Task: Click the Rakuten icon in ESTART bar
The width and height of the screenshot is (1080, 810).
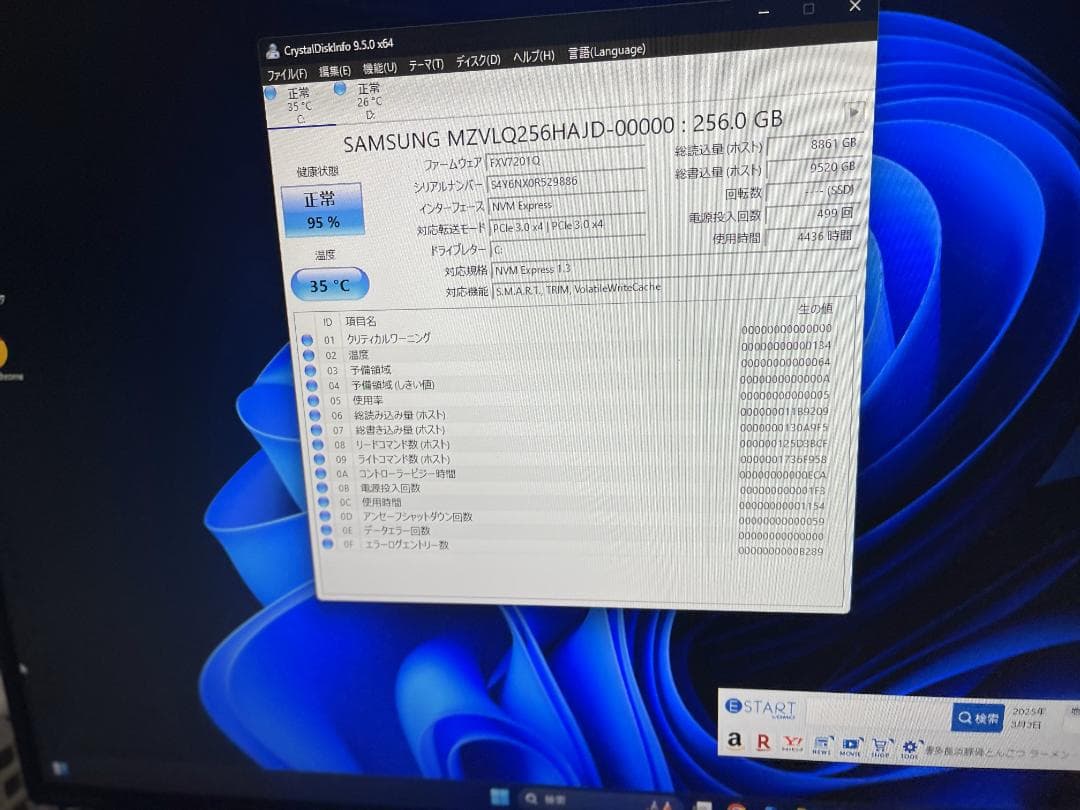Action: tap(763, 744)
